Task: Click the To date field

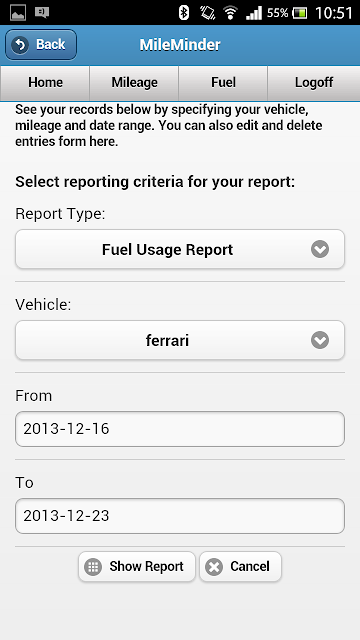Action: pos(180,516)
